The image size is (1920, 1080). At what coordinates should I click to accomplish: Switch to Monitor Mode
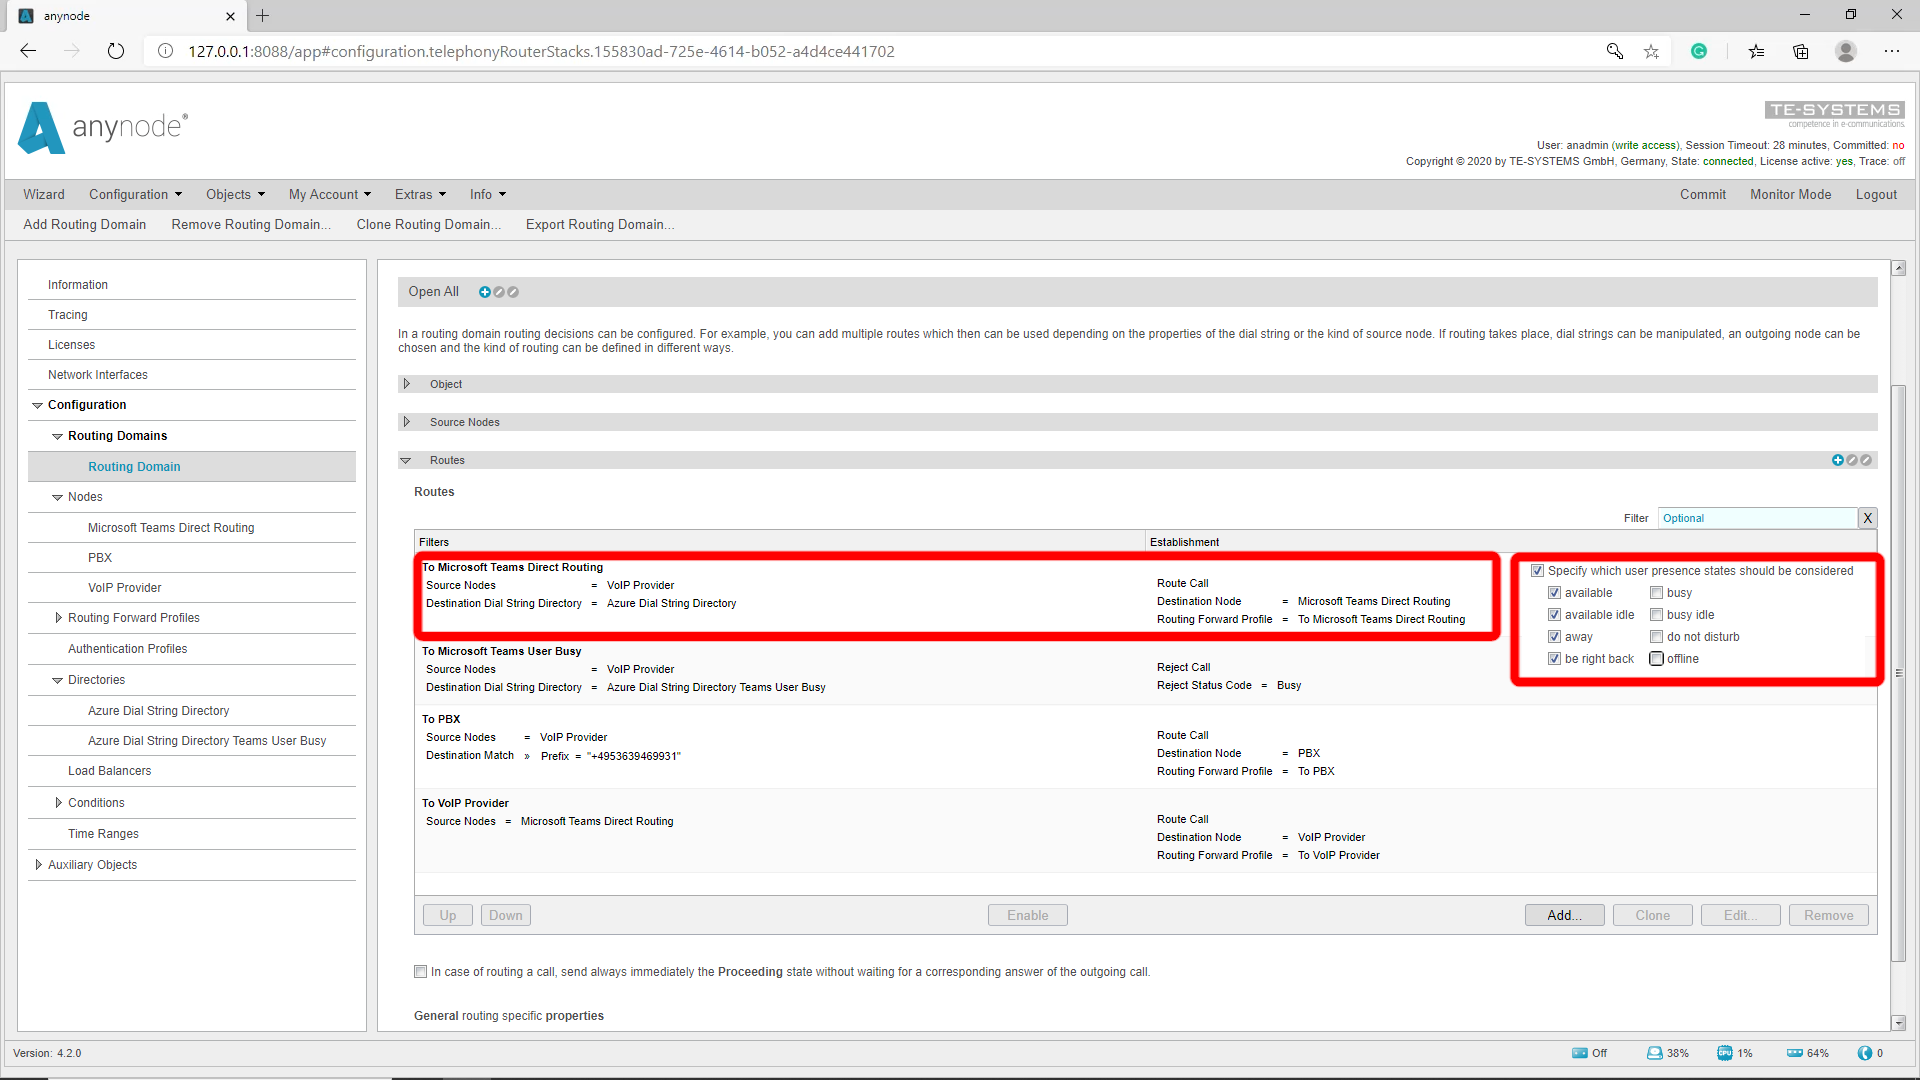tap(1790, 194)
